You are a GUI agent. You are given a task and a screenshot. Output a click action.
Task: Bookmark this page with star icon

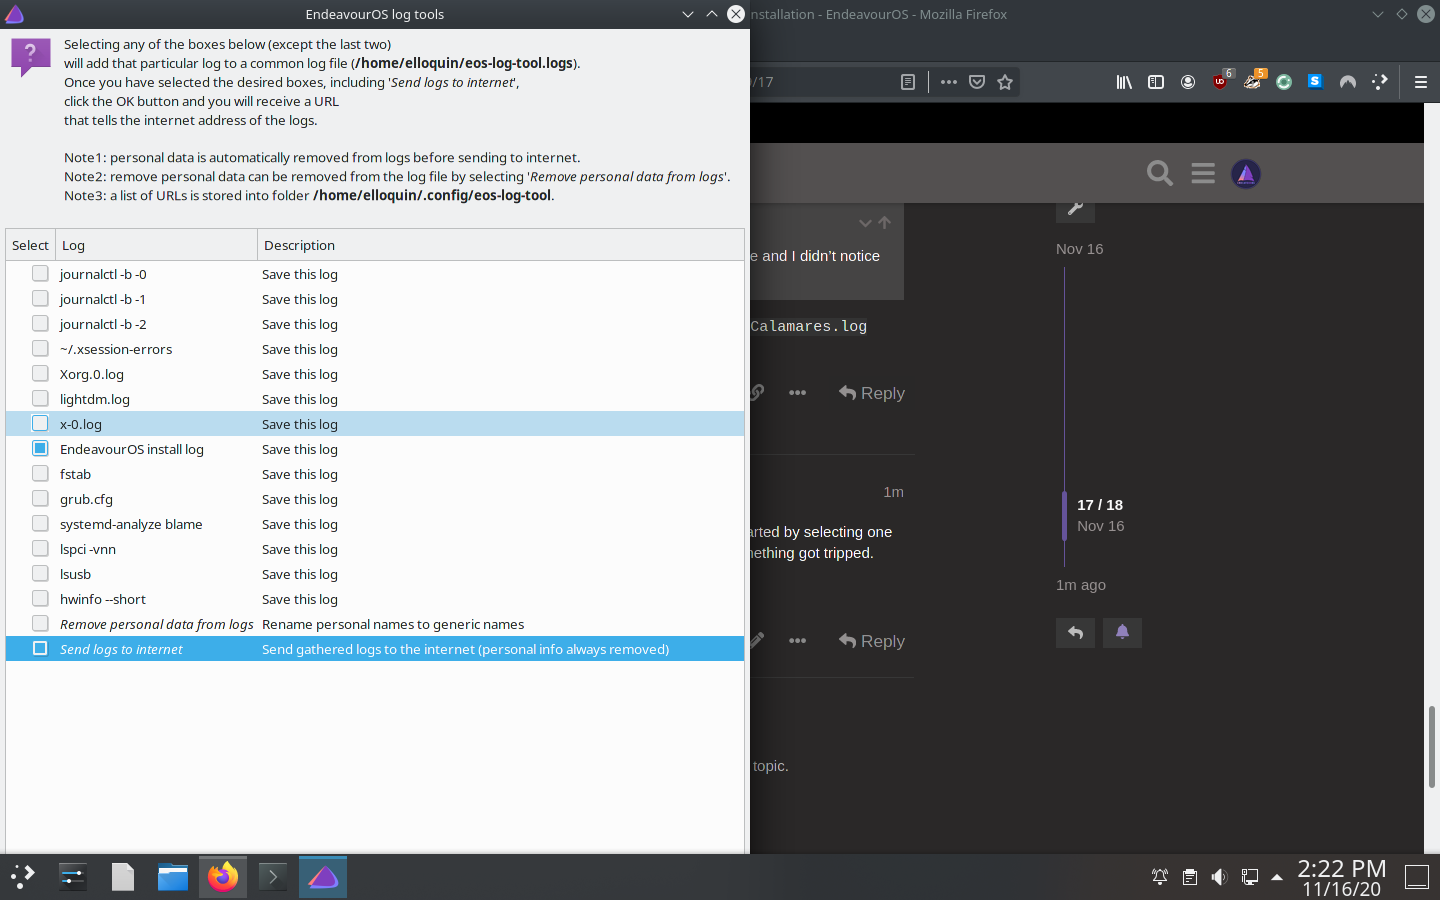point(1005,82)
